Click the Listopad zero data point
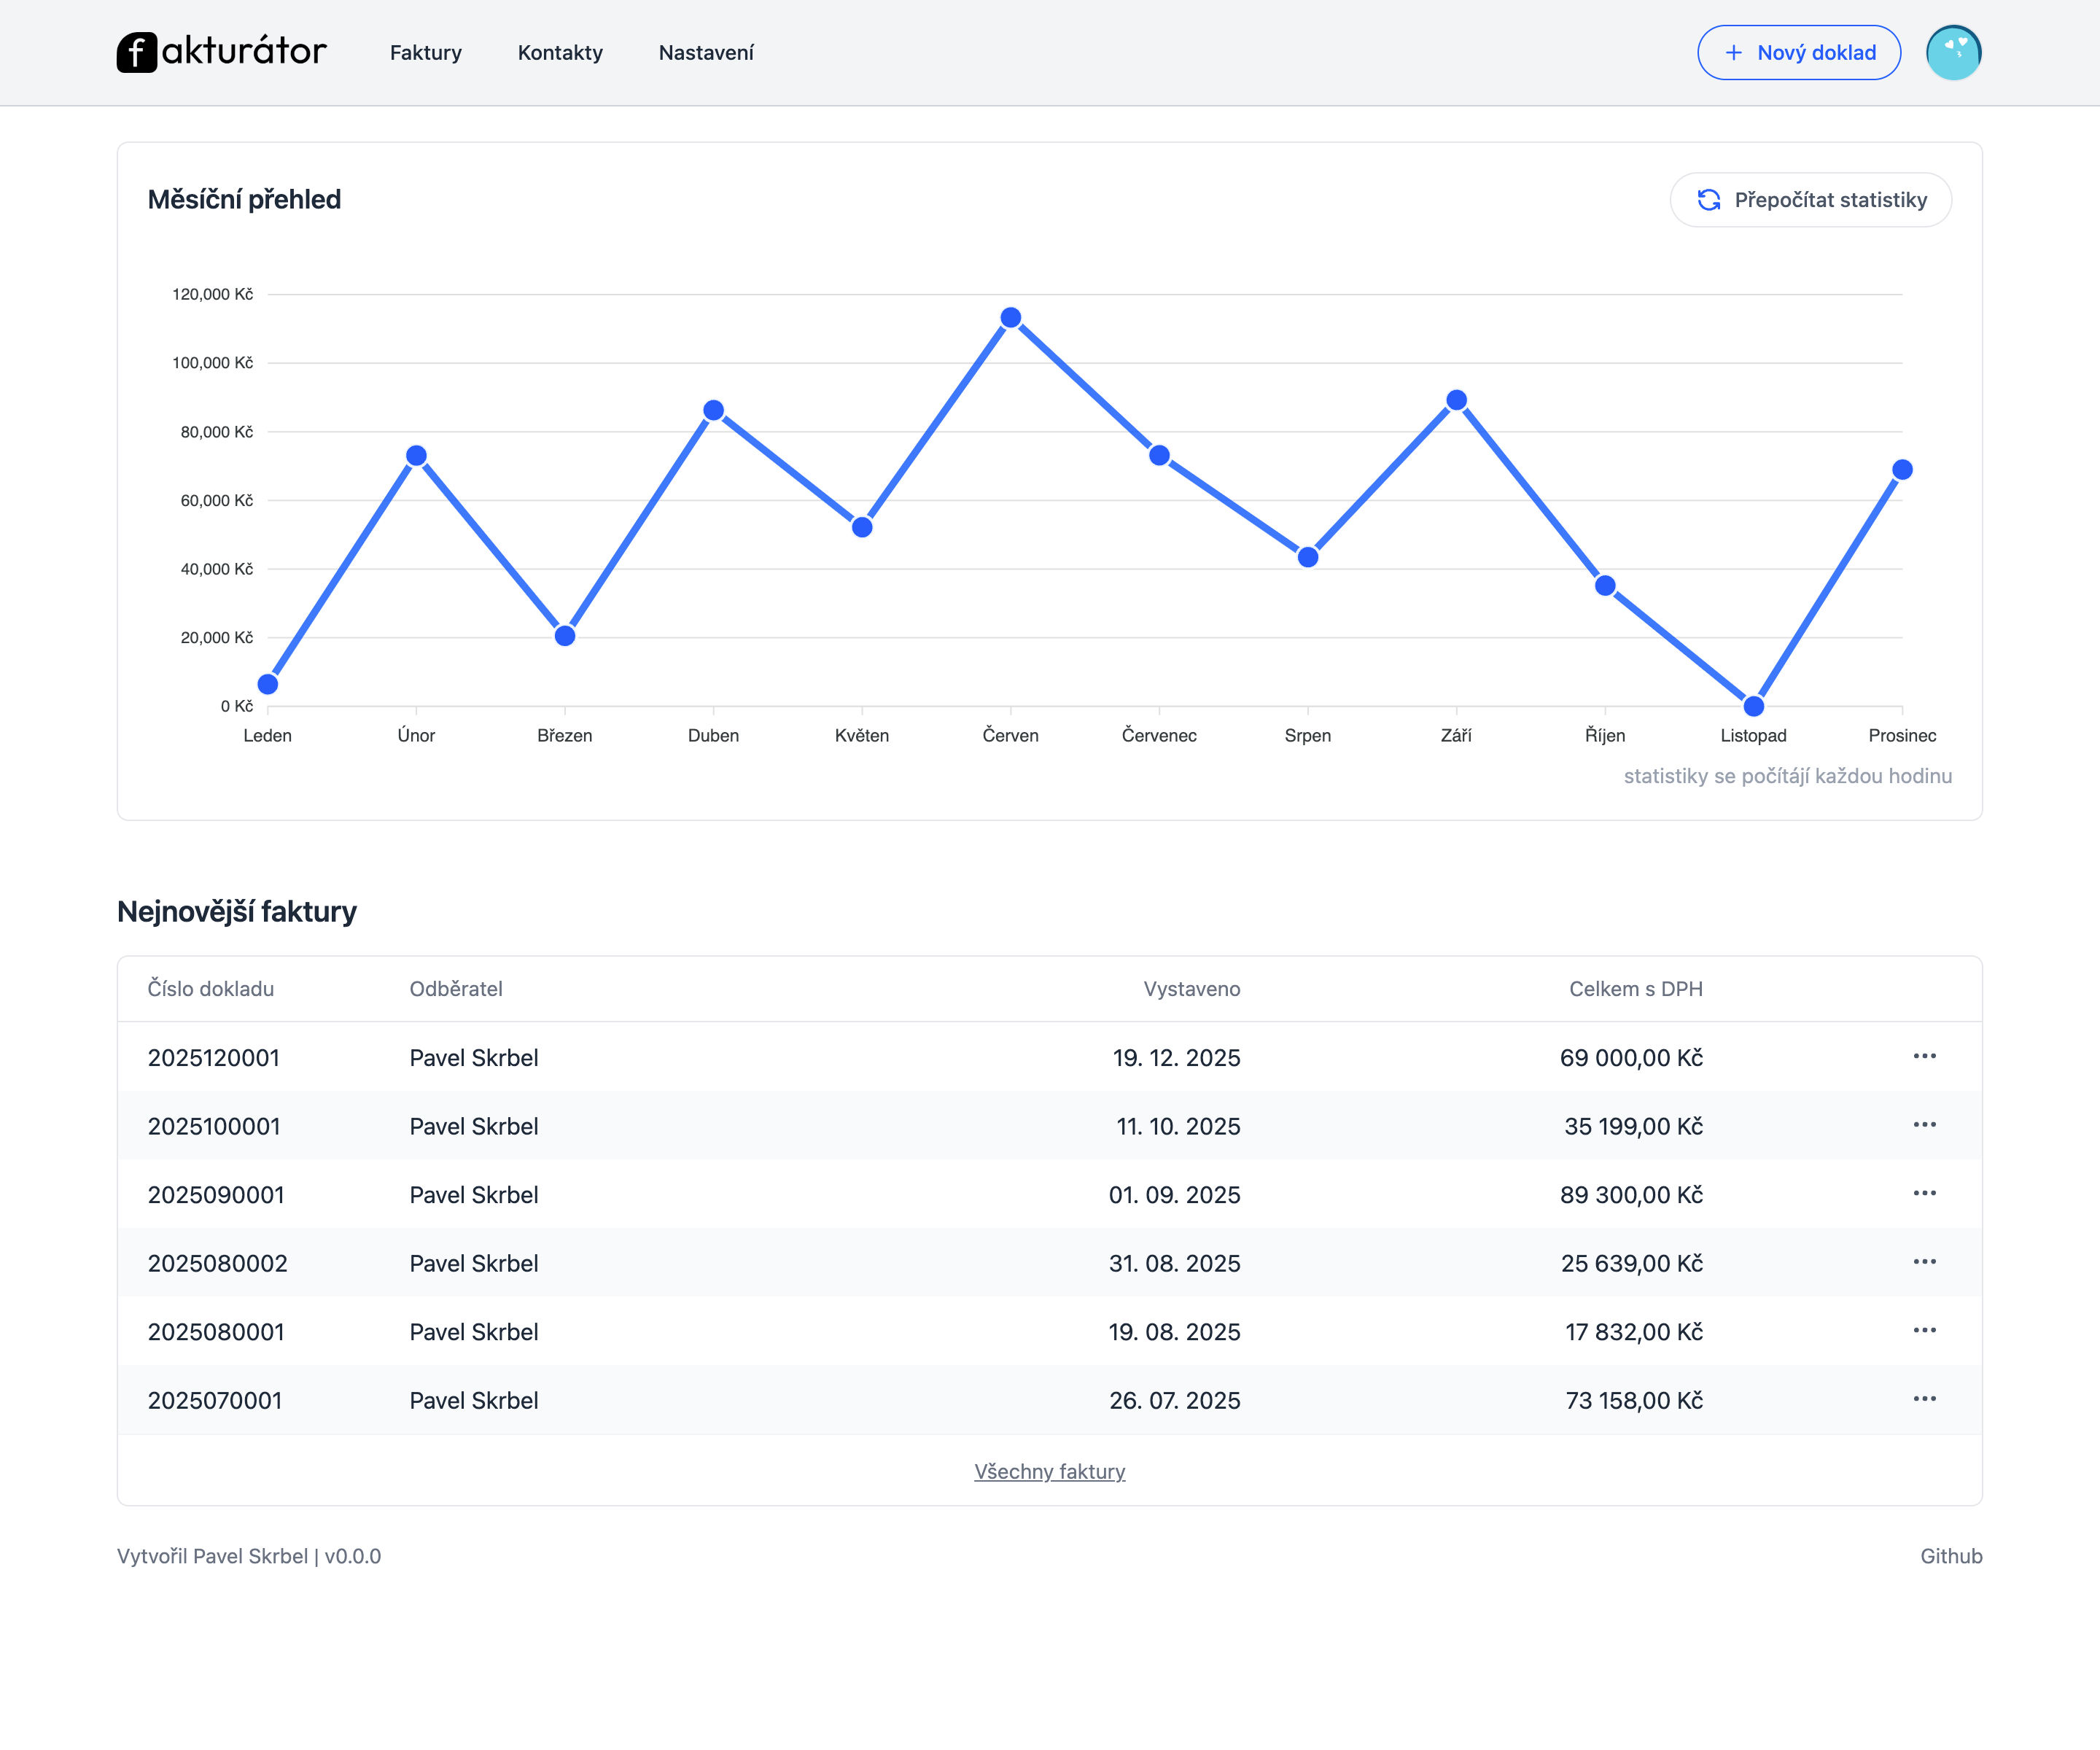 click(1753, 706)
